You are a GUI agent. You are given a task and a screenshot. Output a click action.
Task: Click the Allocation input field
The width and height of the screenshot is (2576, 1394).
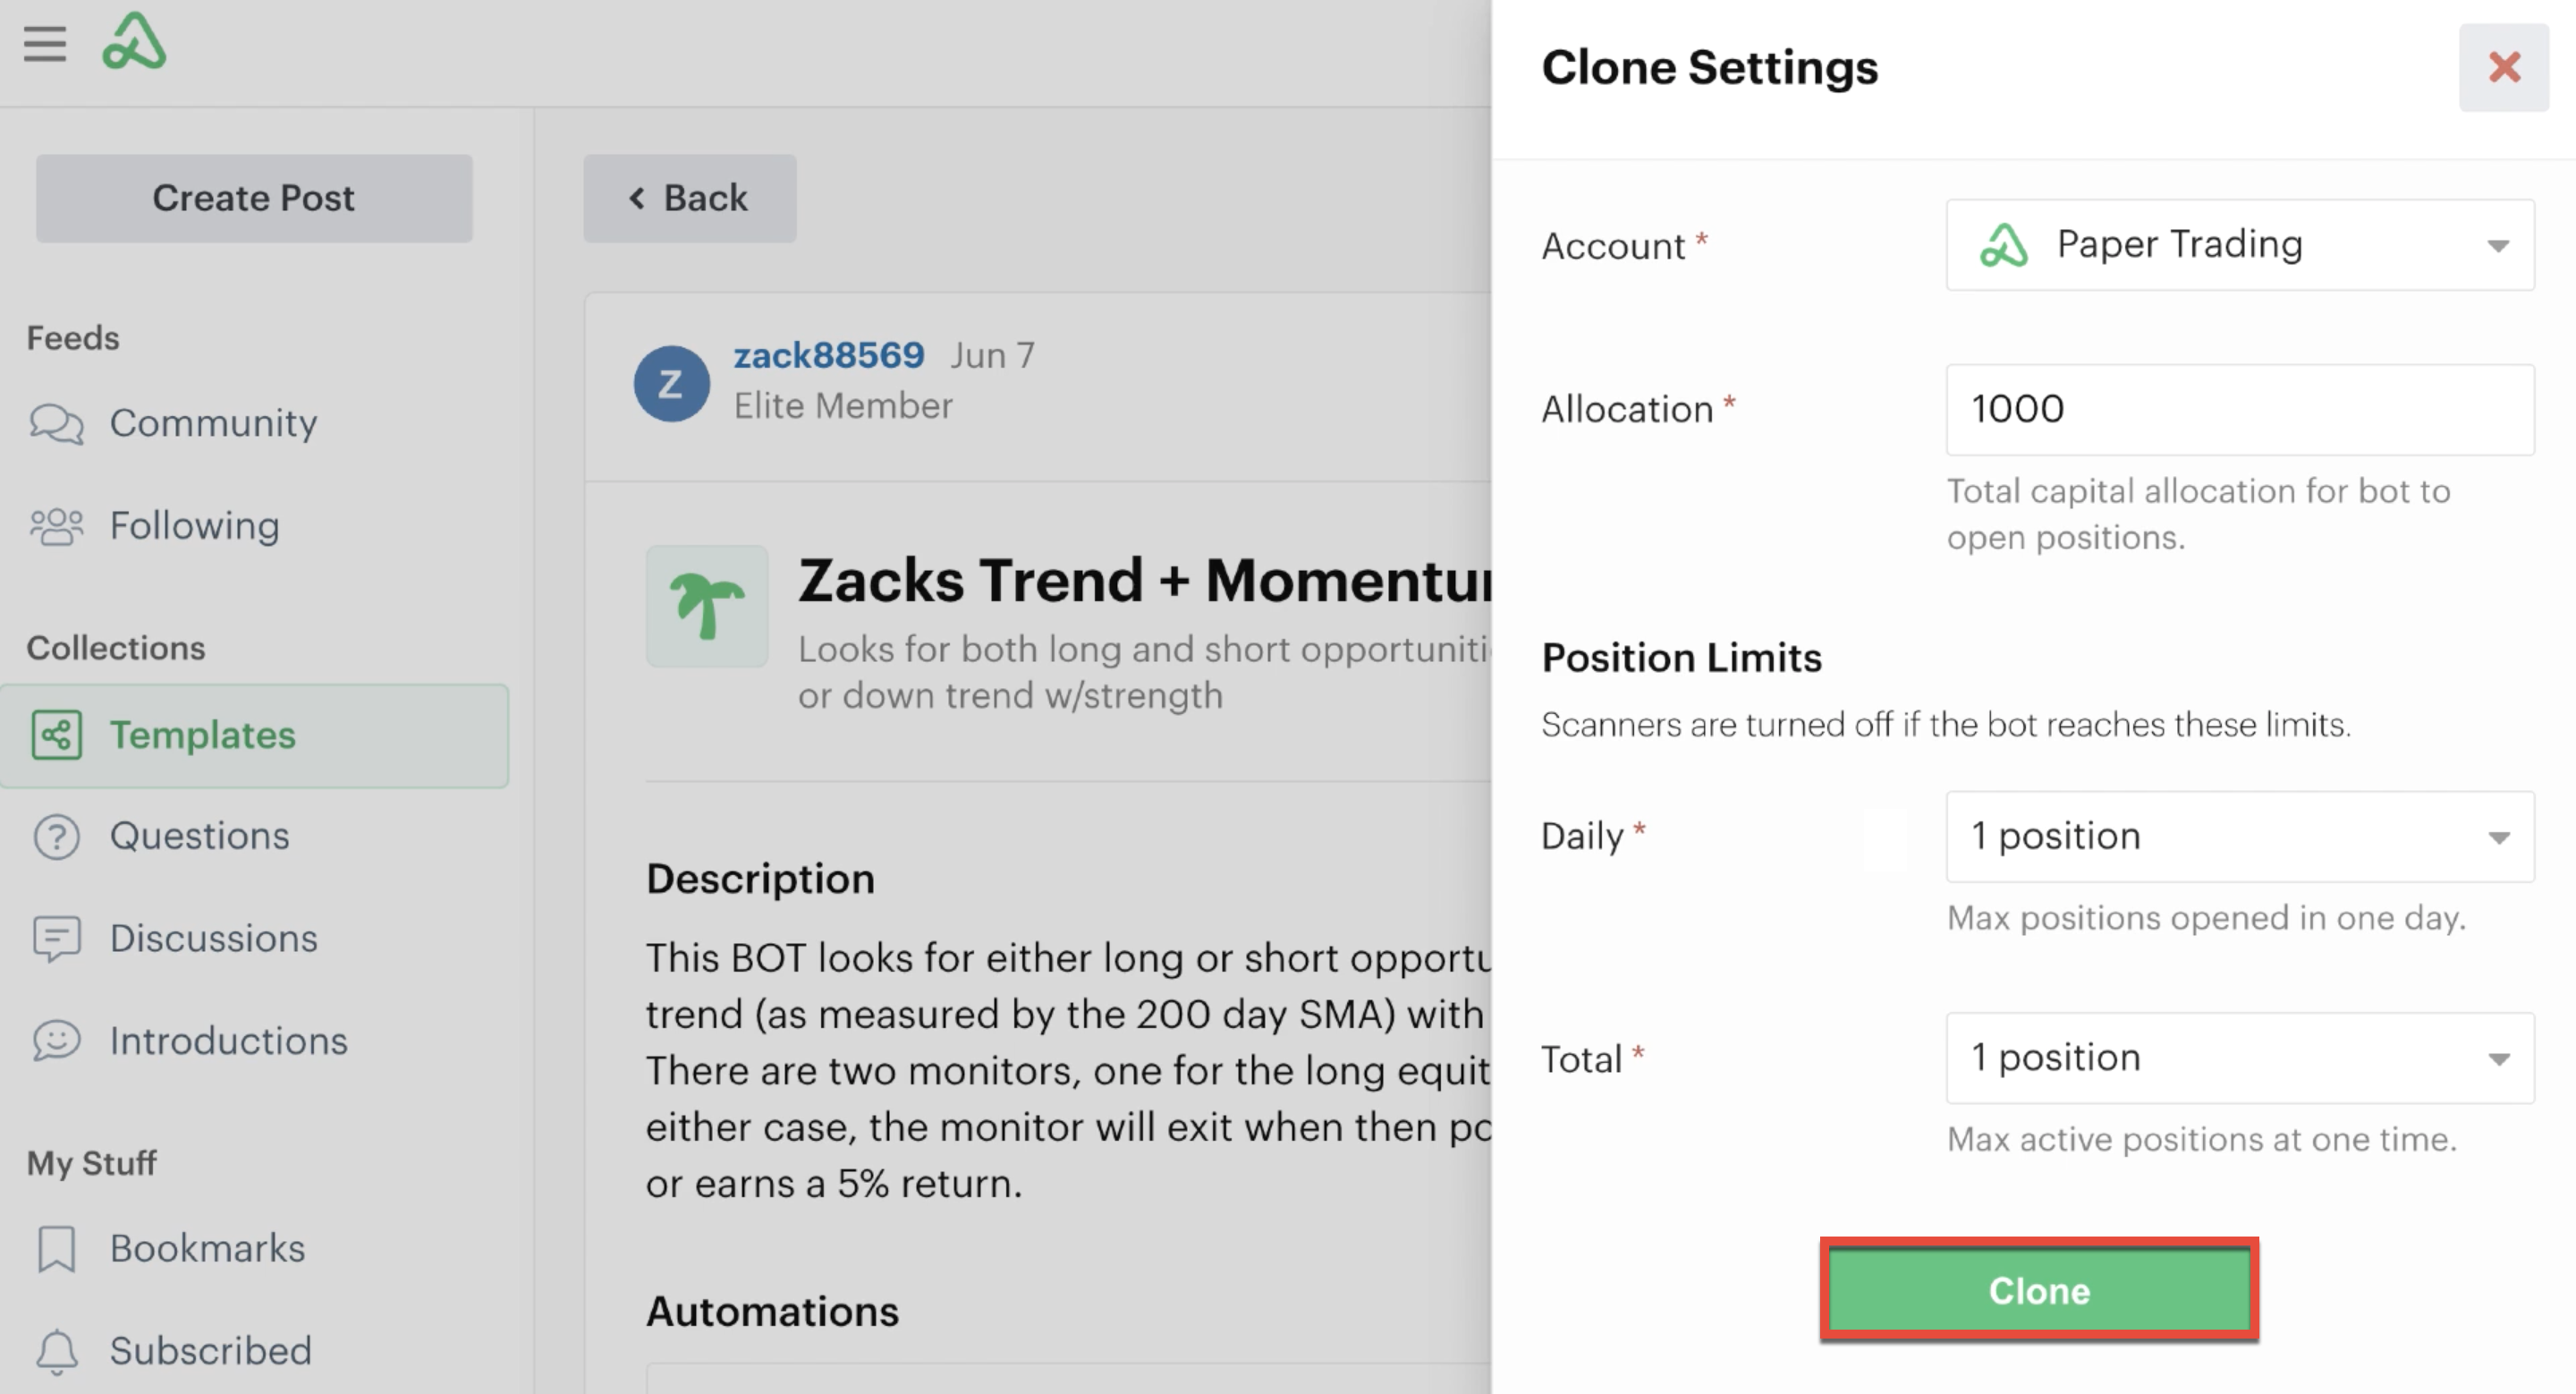pyautogui.click(x=2240, y=410)
